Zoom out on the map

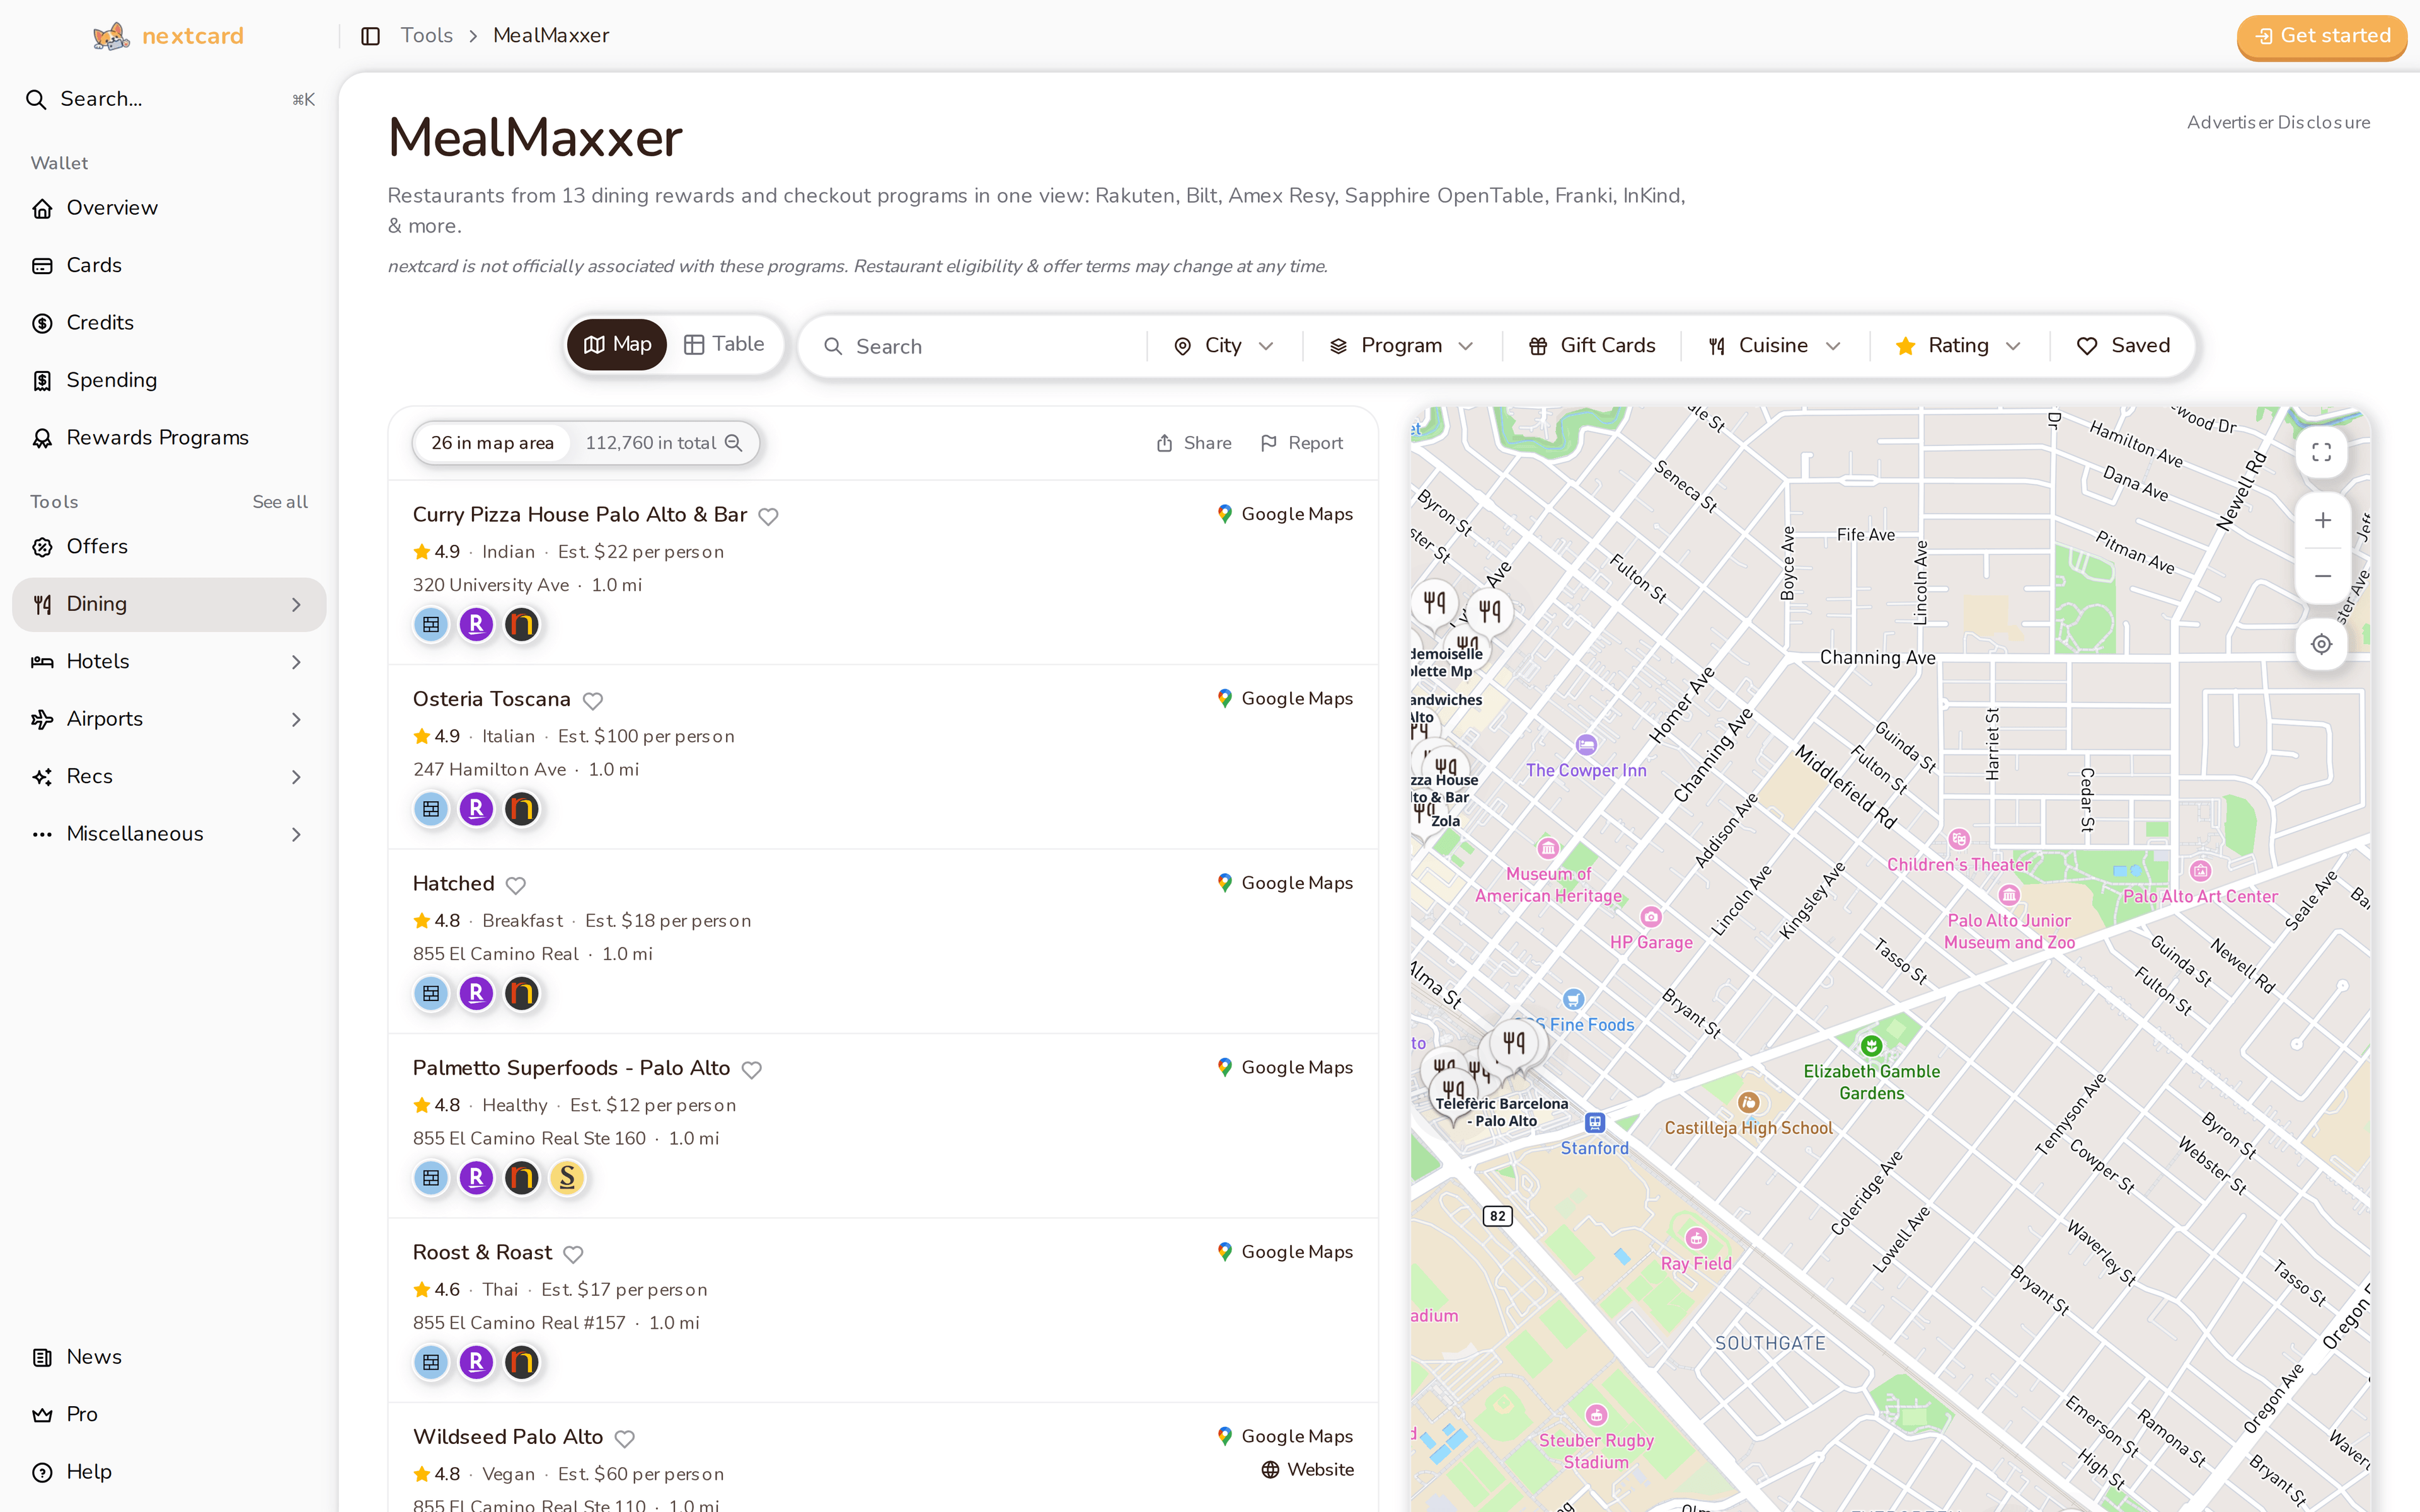click(x=2322, y=577)
